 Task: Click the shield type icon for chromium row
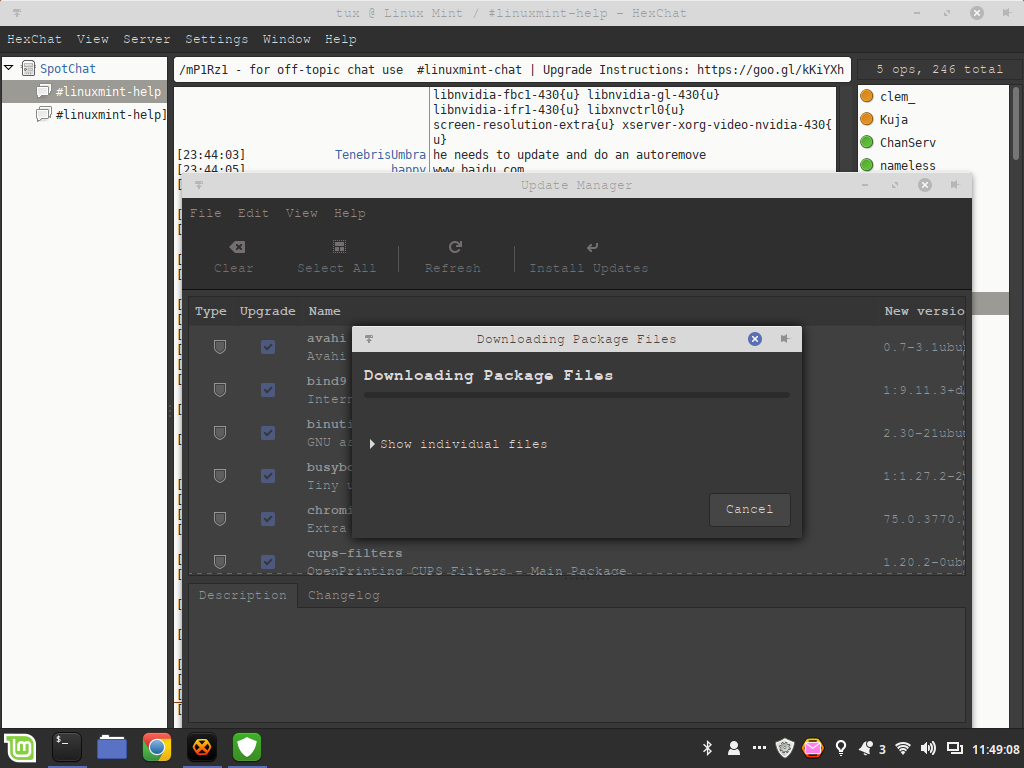coord(220,519)
